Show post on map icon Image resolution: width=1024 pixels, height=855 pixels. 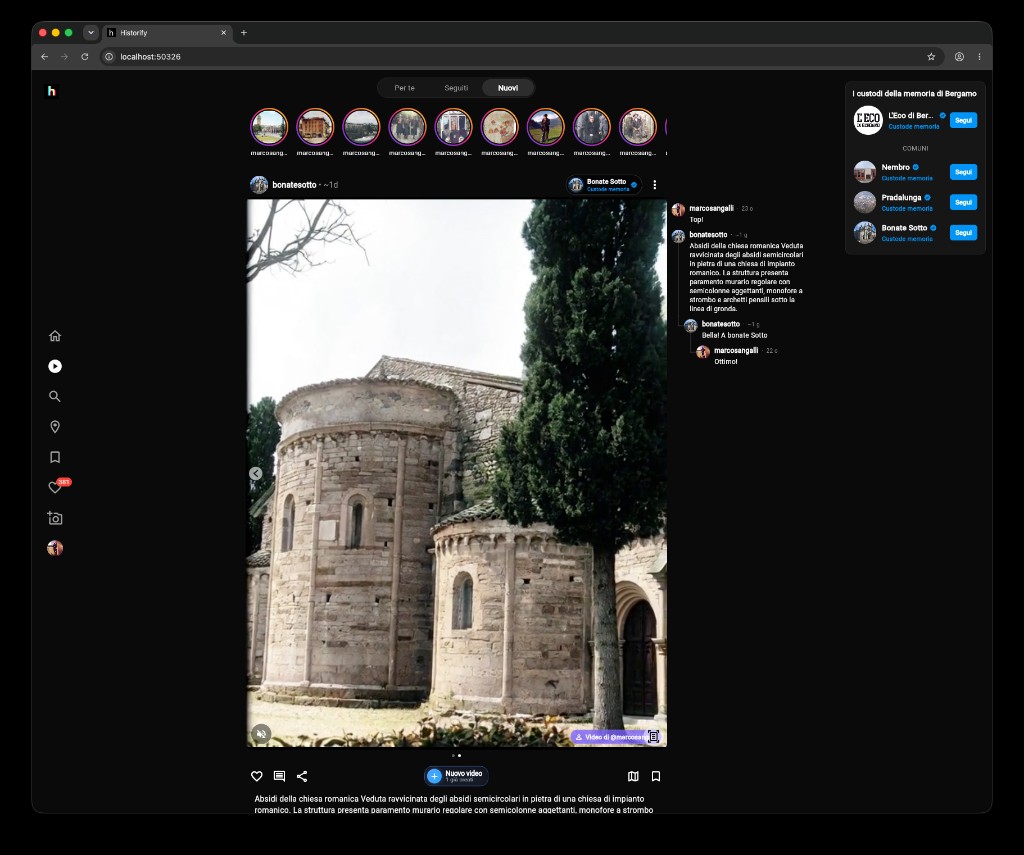pyautogui.click(x=633, y=776)
